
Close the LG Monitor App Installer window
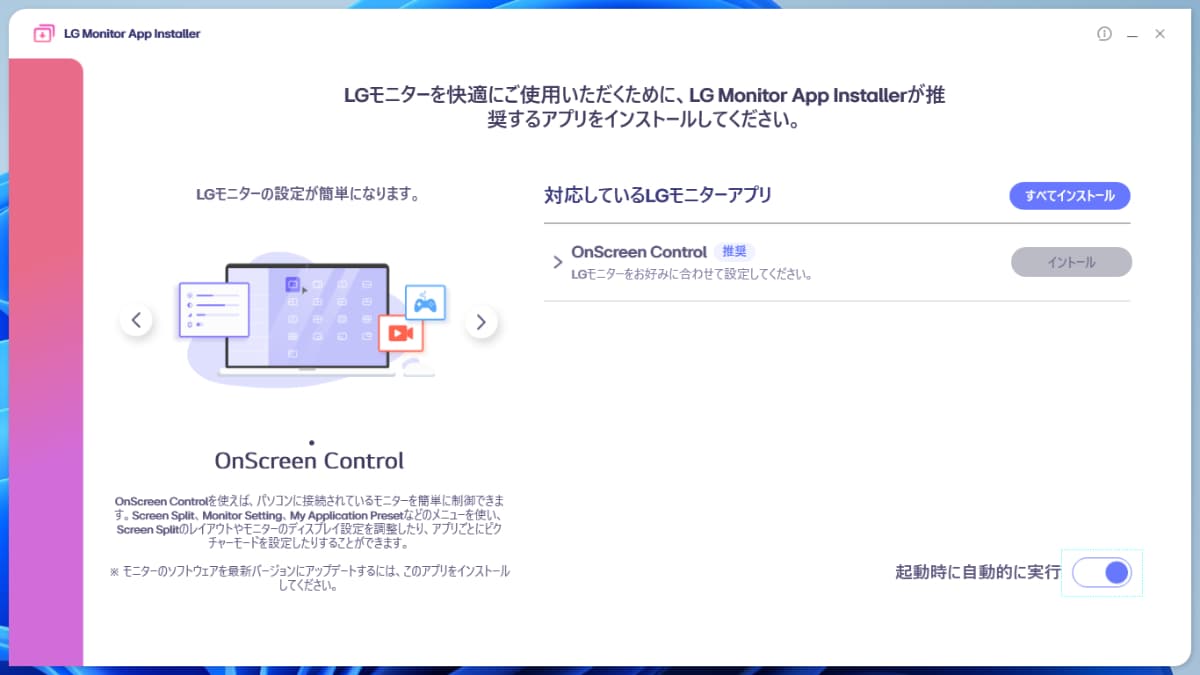click(x=1160, y=34)
